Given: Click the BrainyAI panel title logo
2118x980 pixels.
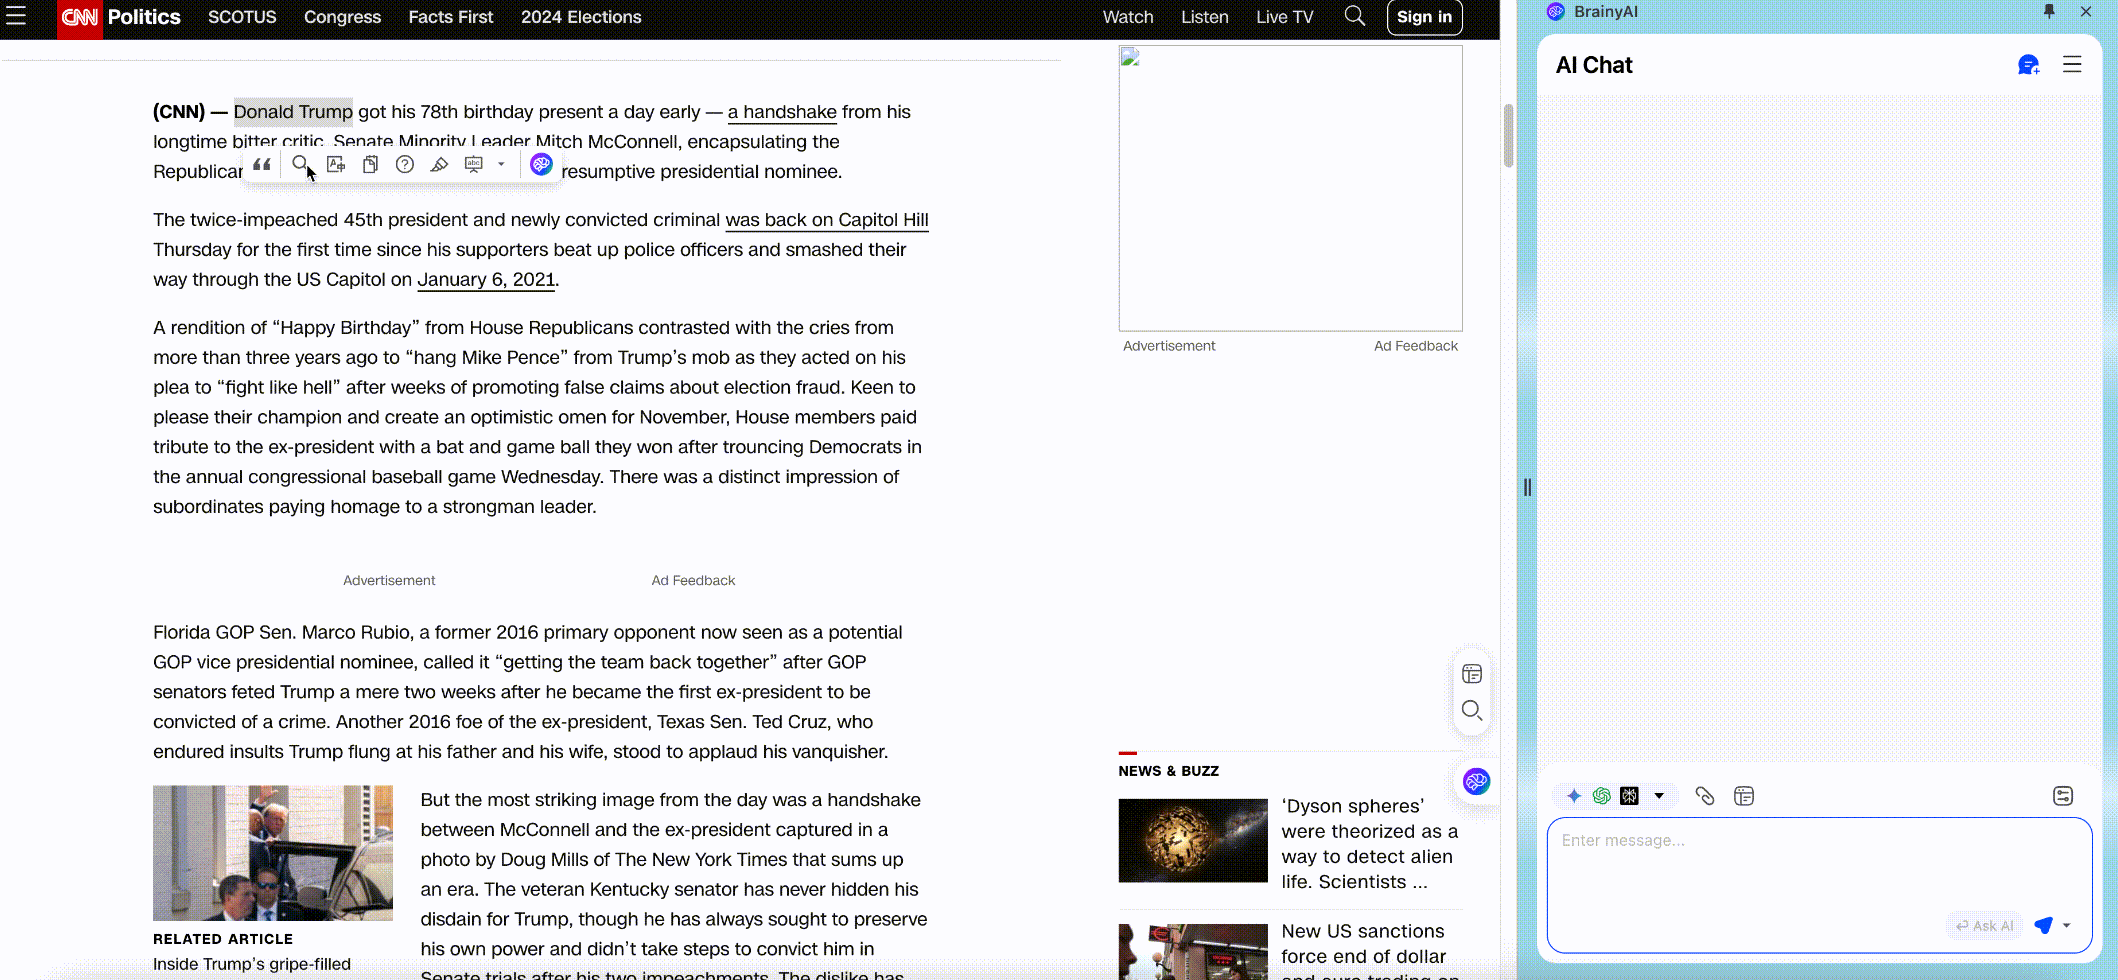Looking at the screenshot, I should pos(1556,12).
